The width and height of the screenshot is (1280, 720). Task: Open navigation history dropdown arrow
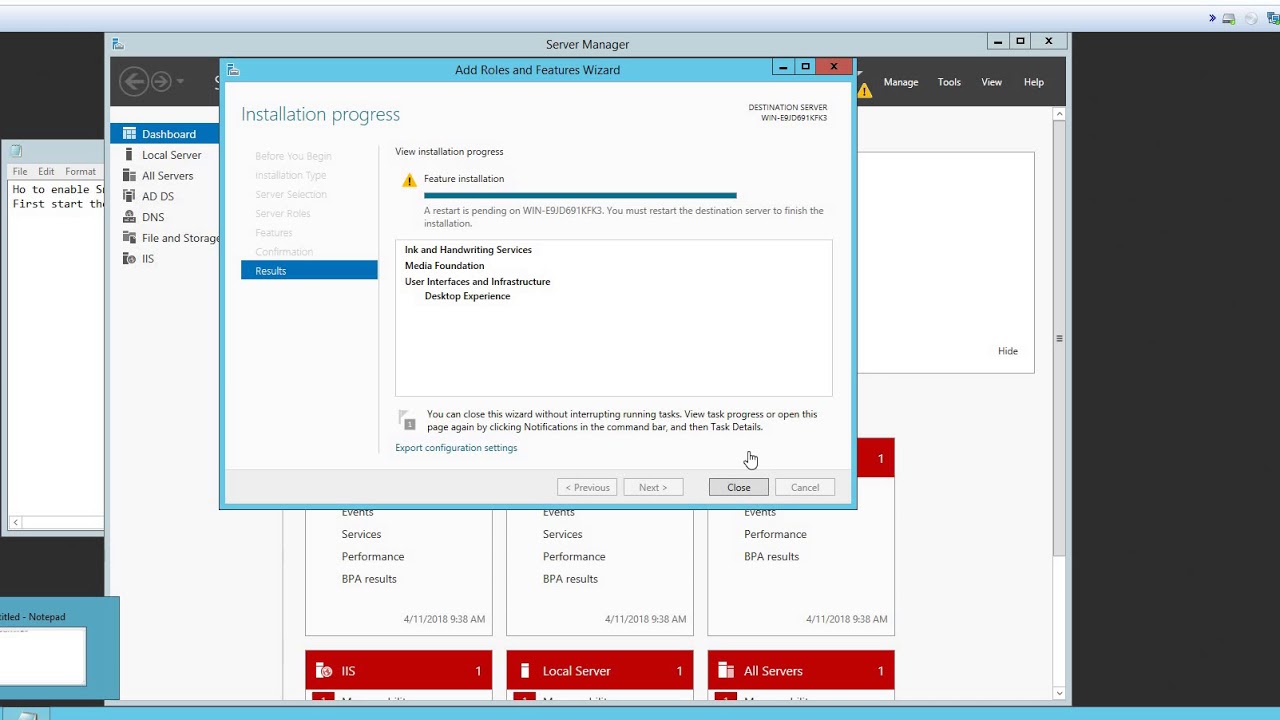[180, 81]
